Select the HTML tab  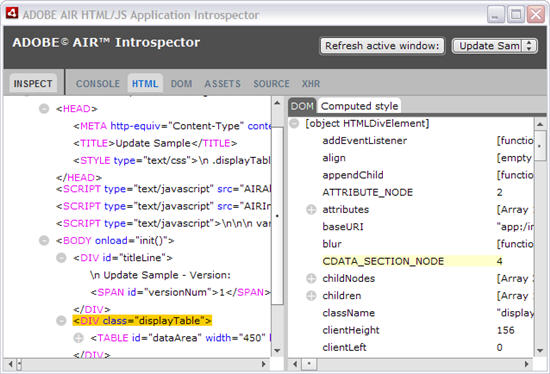pos(145,84)
